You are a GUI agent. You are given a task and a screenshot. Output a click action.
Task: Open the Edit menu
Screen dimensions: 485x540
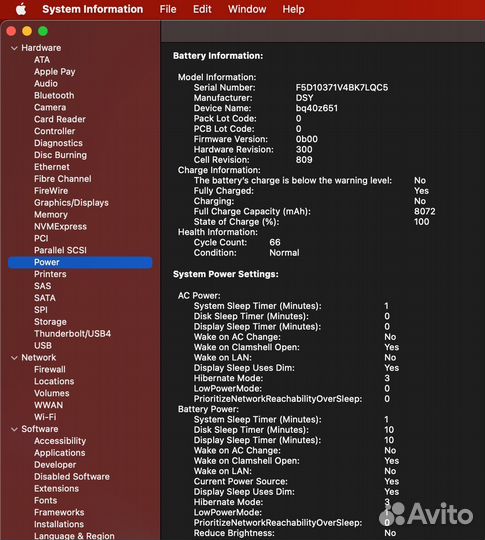click(202, 9)
